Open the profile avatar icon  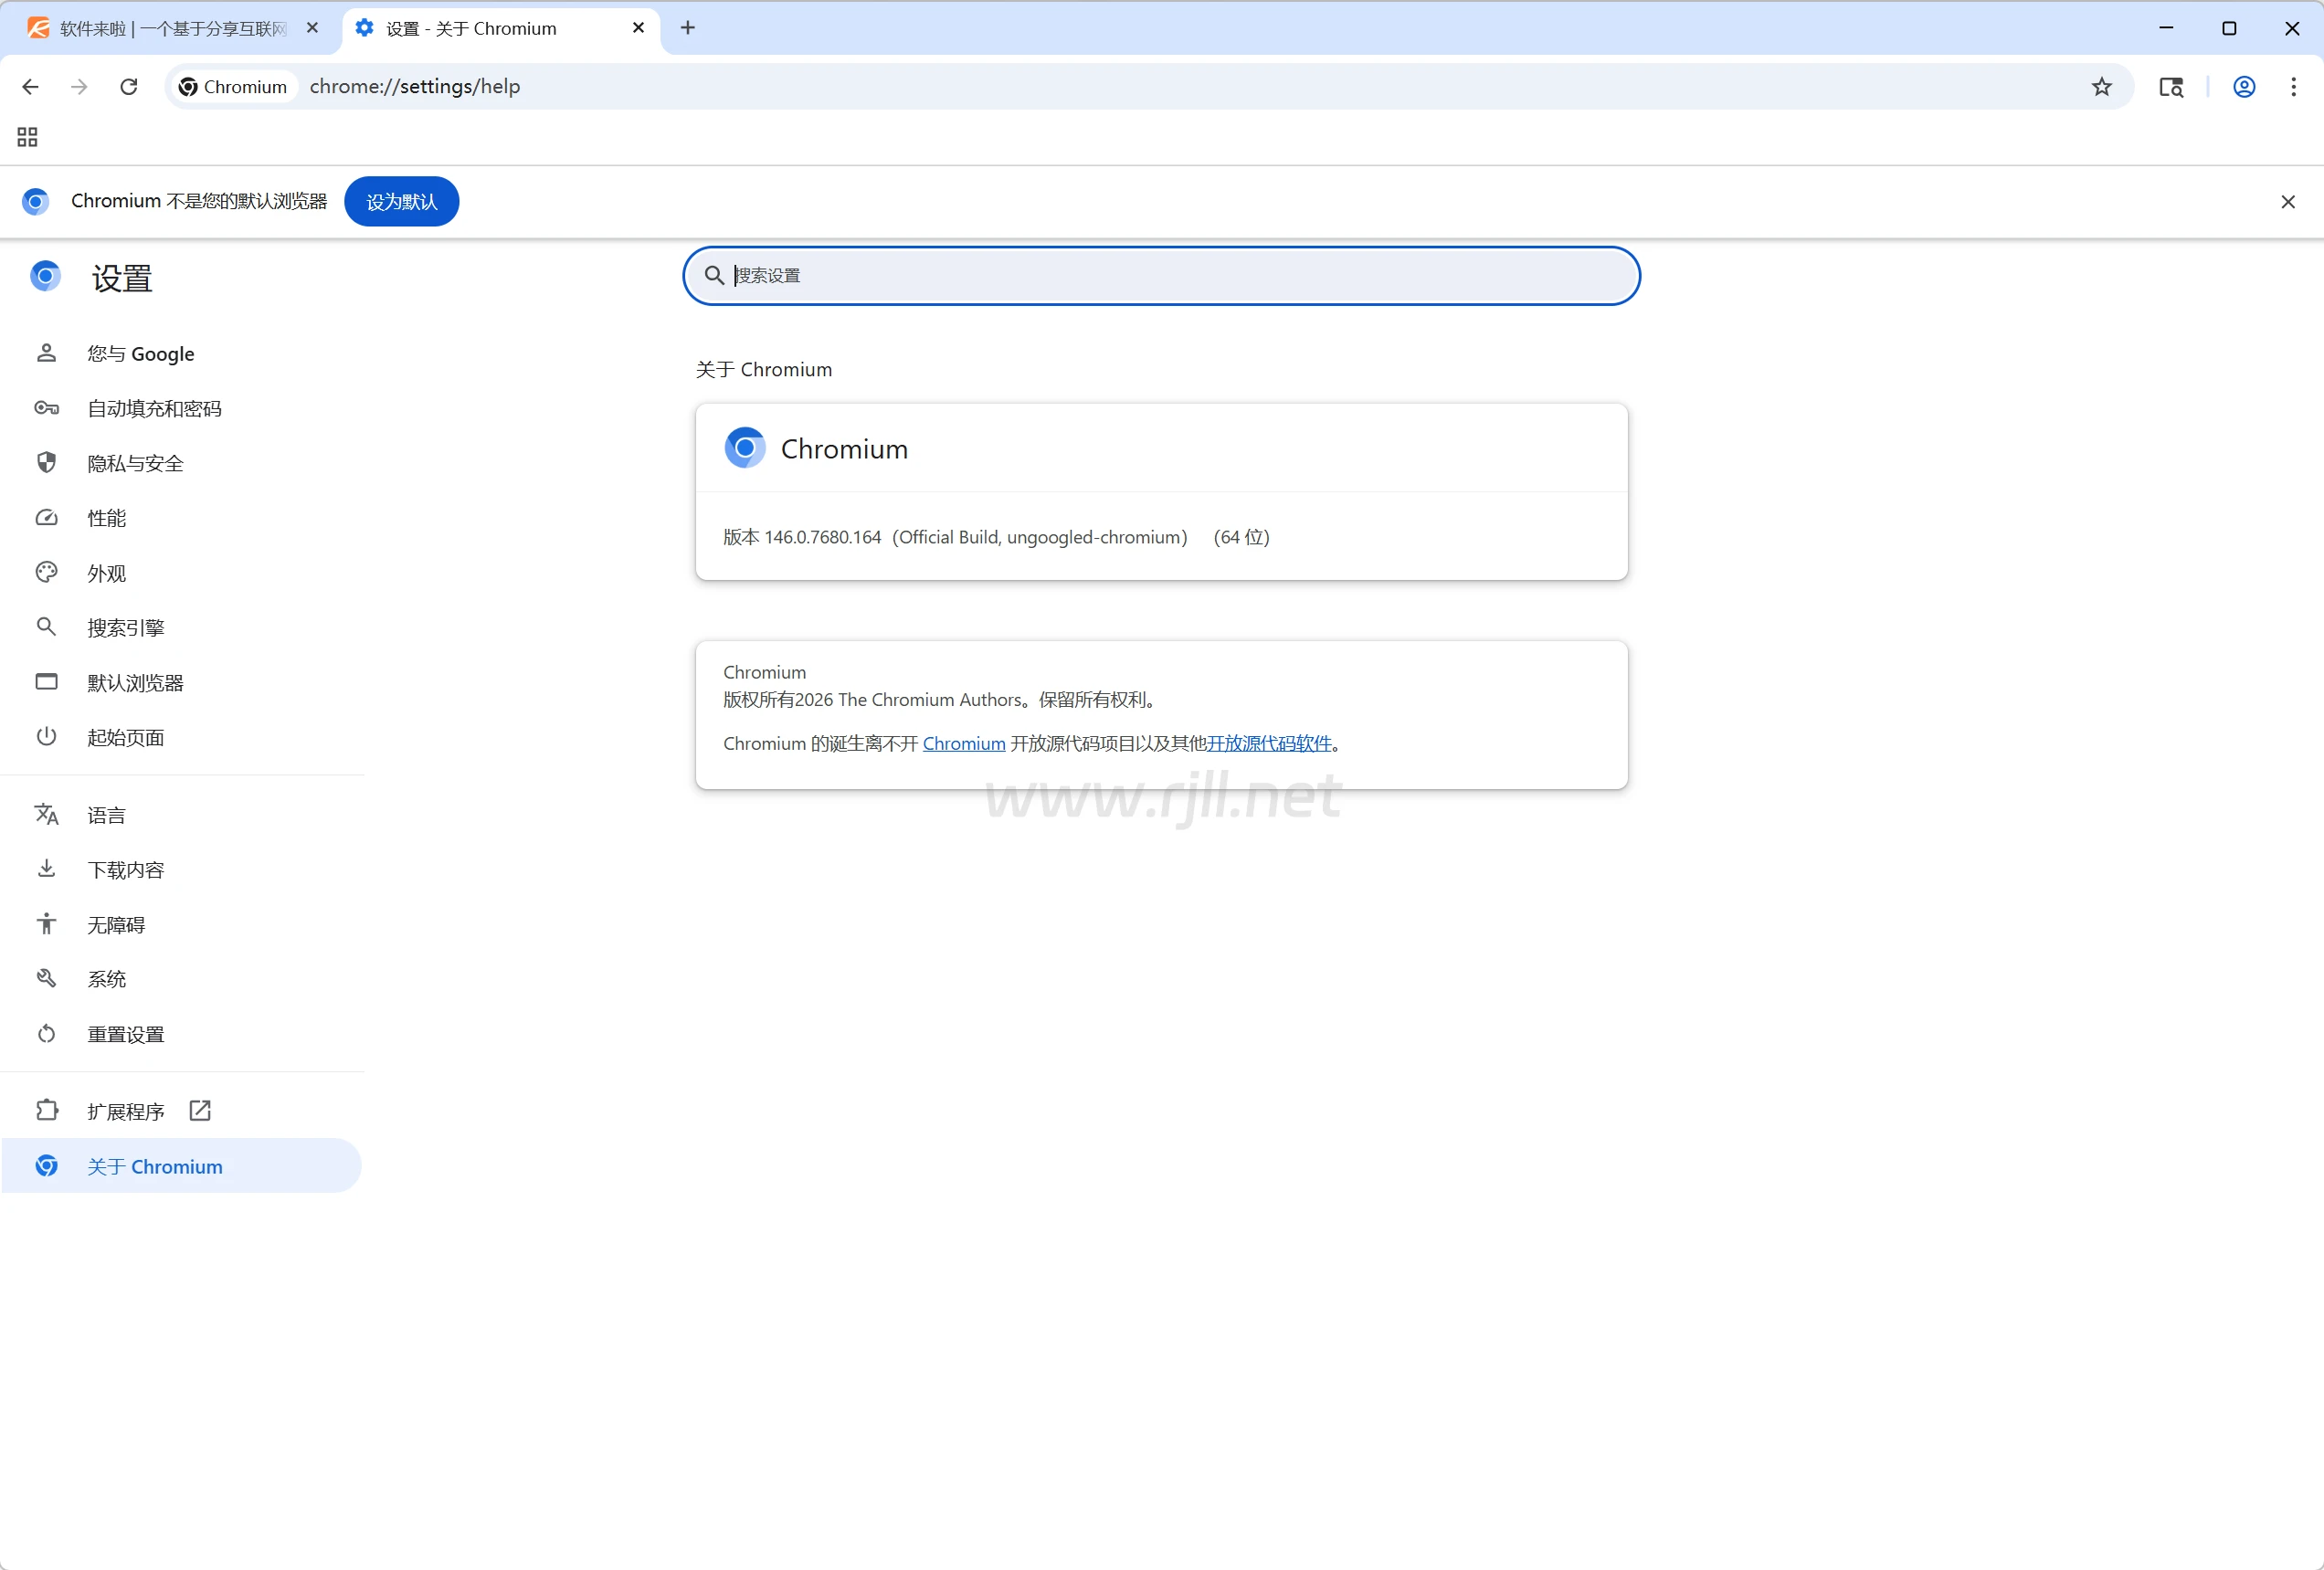point(2244,87)
